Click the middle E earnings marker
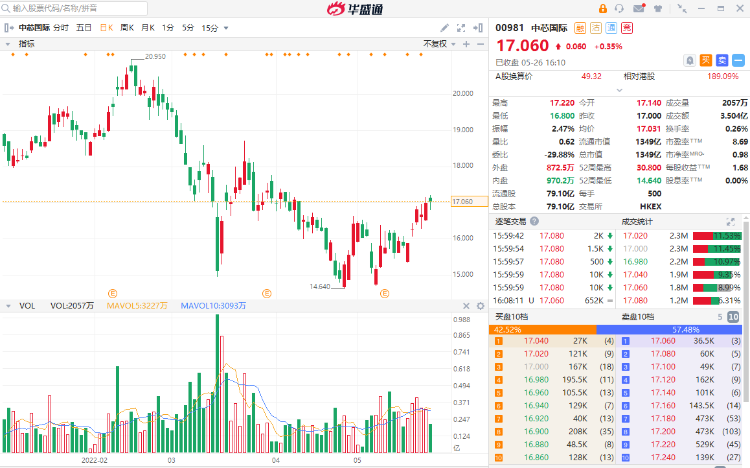 [x=267, y=293]
